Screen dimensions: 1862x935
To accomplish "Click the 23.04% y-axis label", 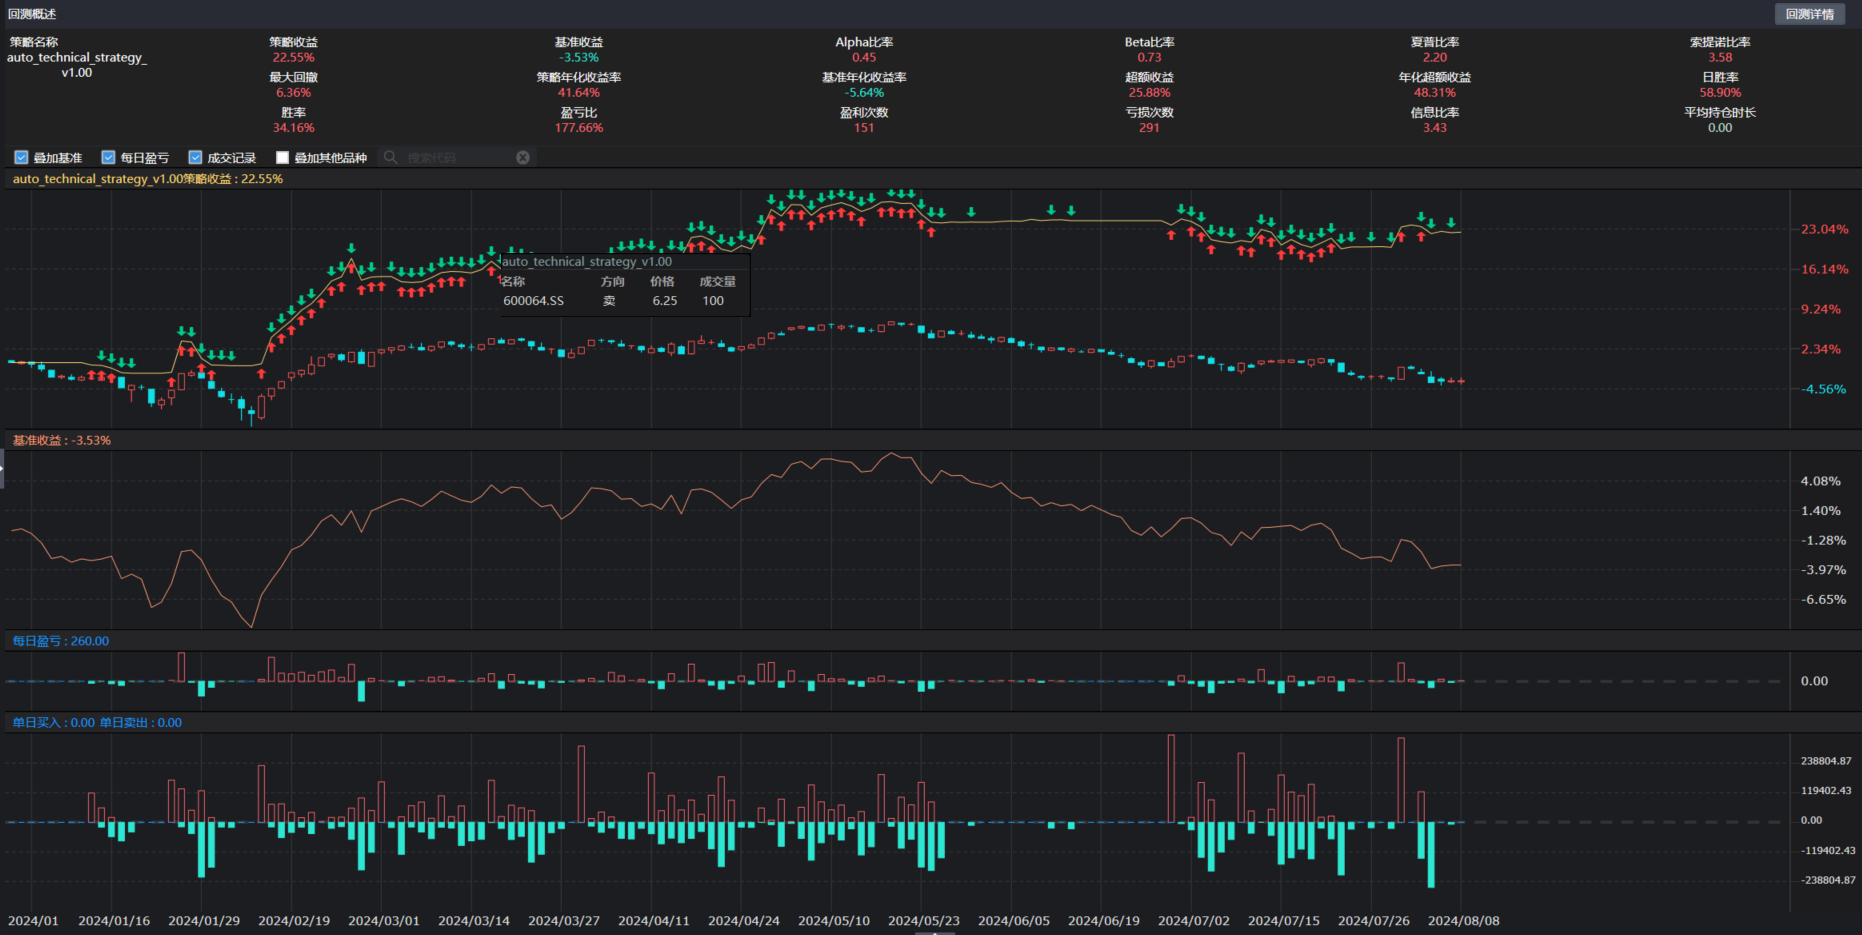I will [1825, 229].
